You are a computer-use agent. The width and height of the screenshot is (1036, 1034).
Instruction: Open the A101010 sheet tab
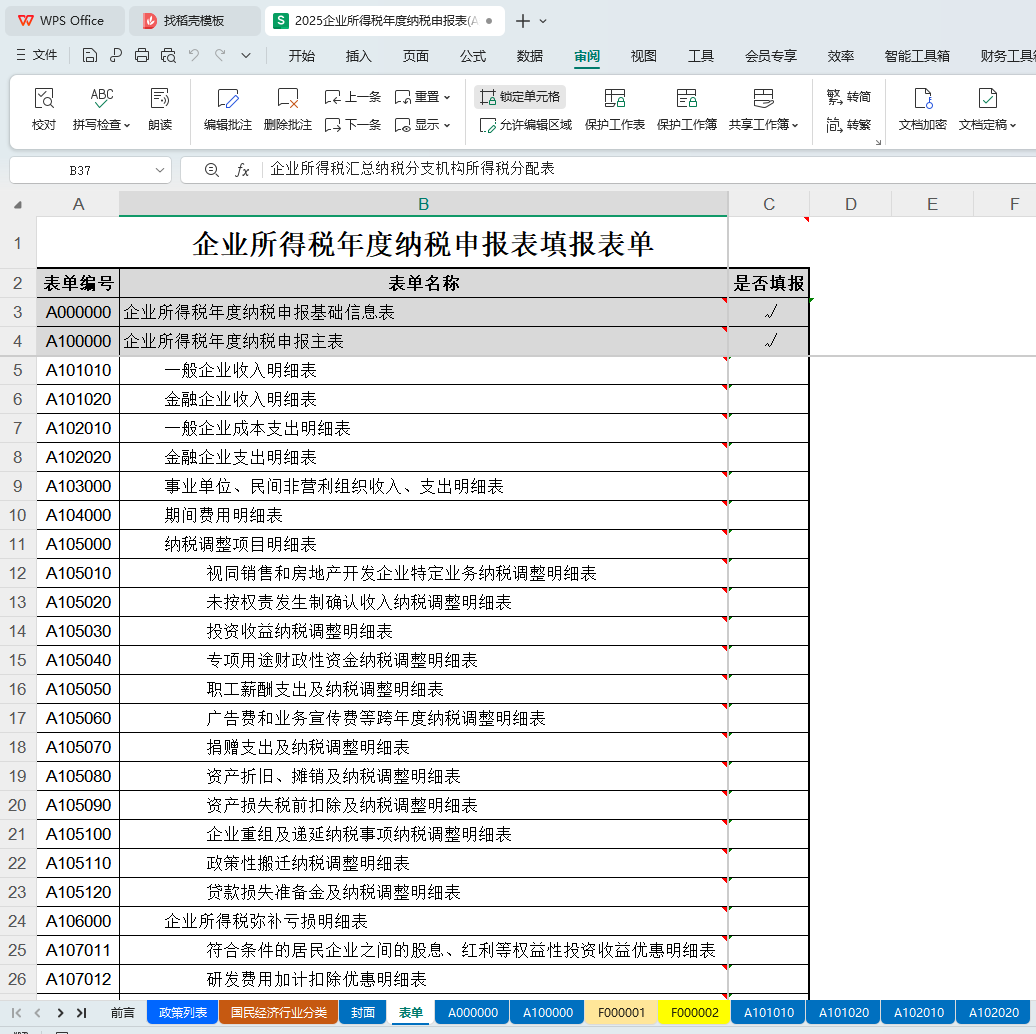coord(768,1012)
